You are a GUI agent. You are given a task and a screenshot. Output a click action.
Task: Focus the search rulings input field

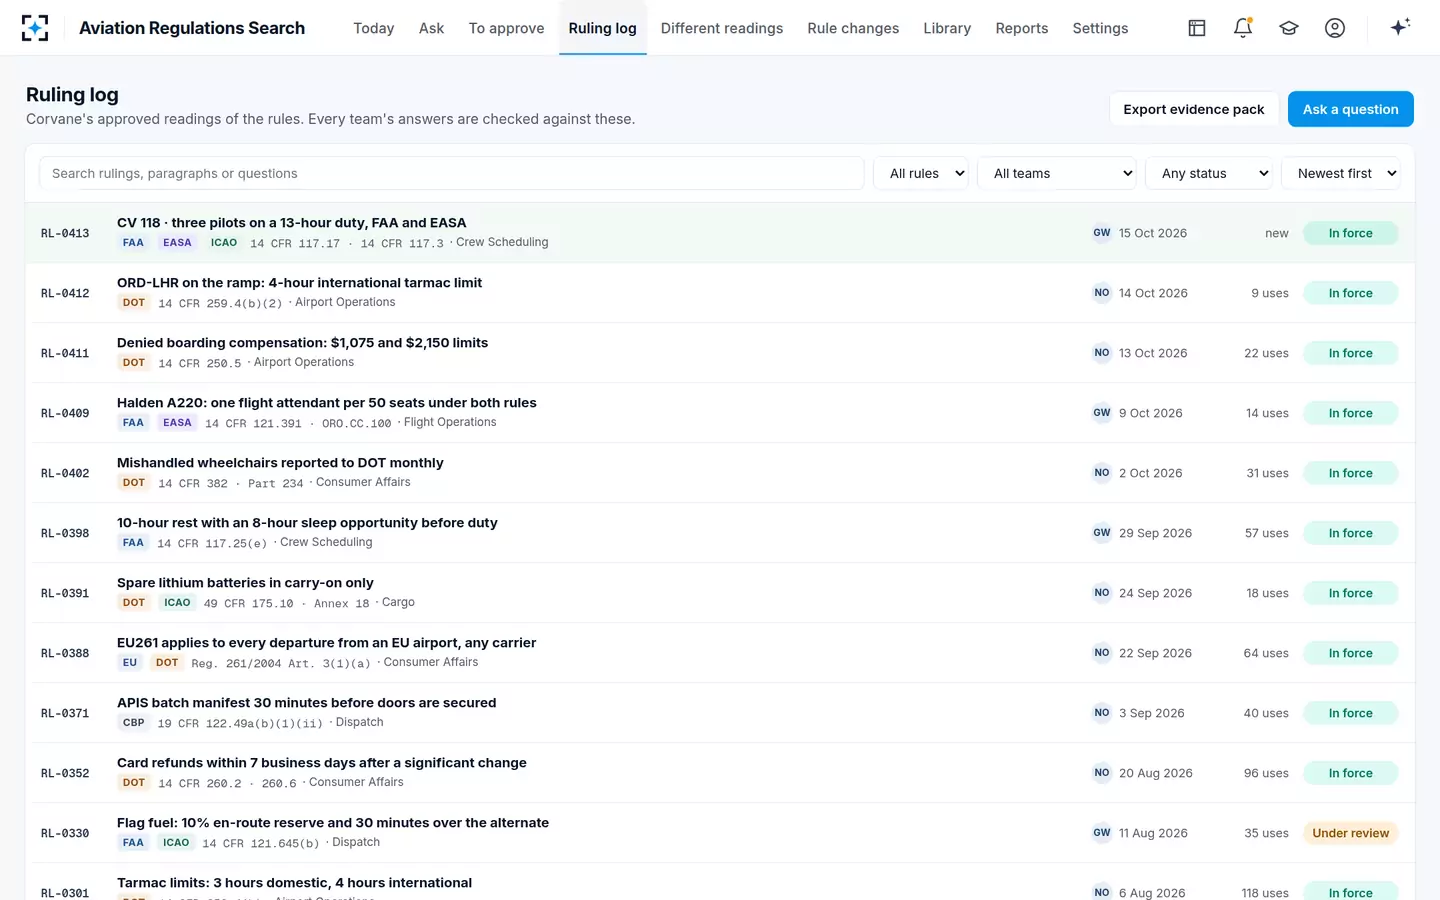click(452, 173)
